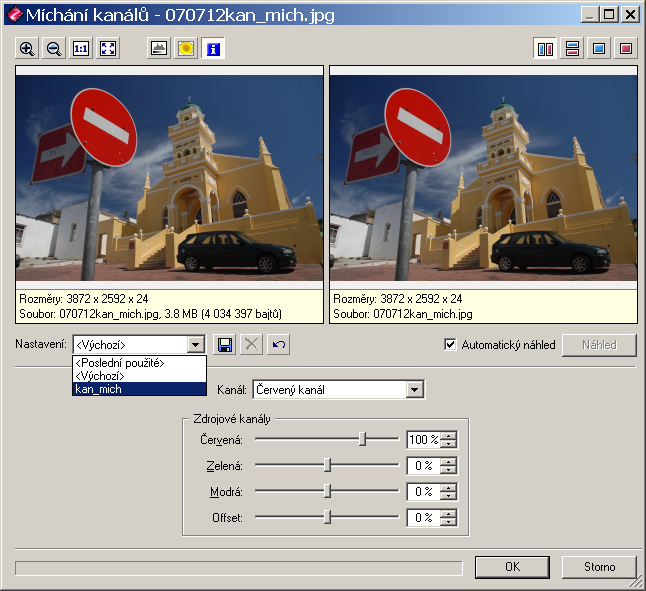Choose <Poslední použité> from the list
This screenshot has width=646, height=591.
(x=139, y=363)
